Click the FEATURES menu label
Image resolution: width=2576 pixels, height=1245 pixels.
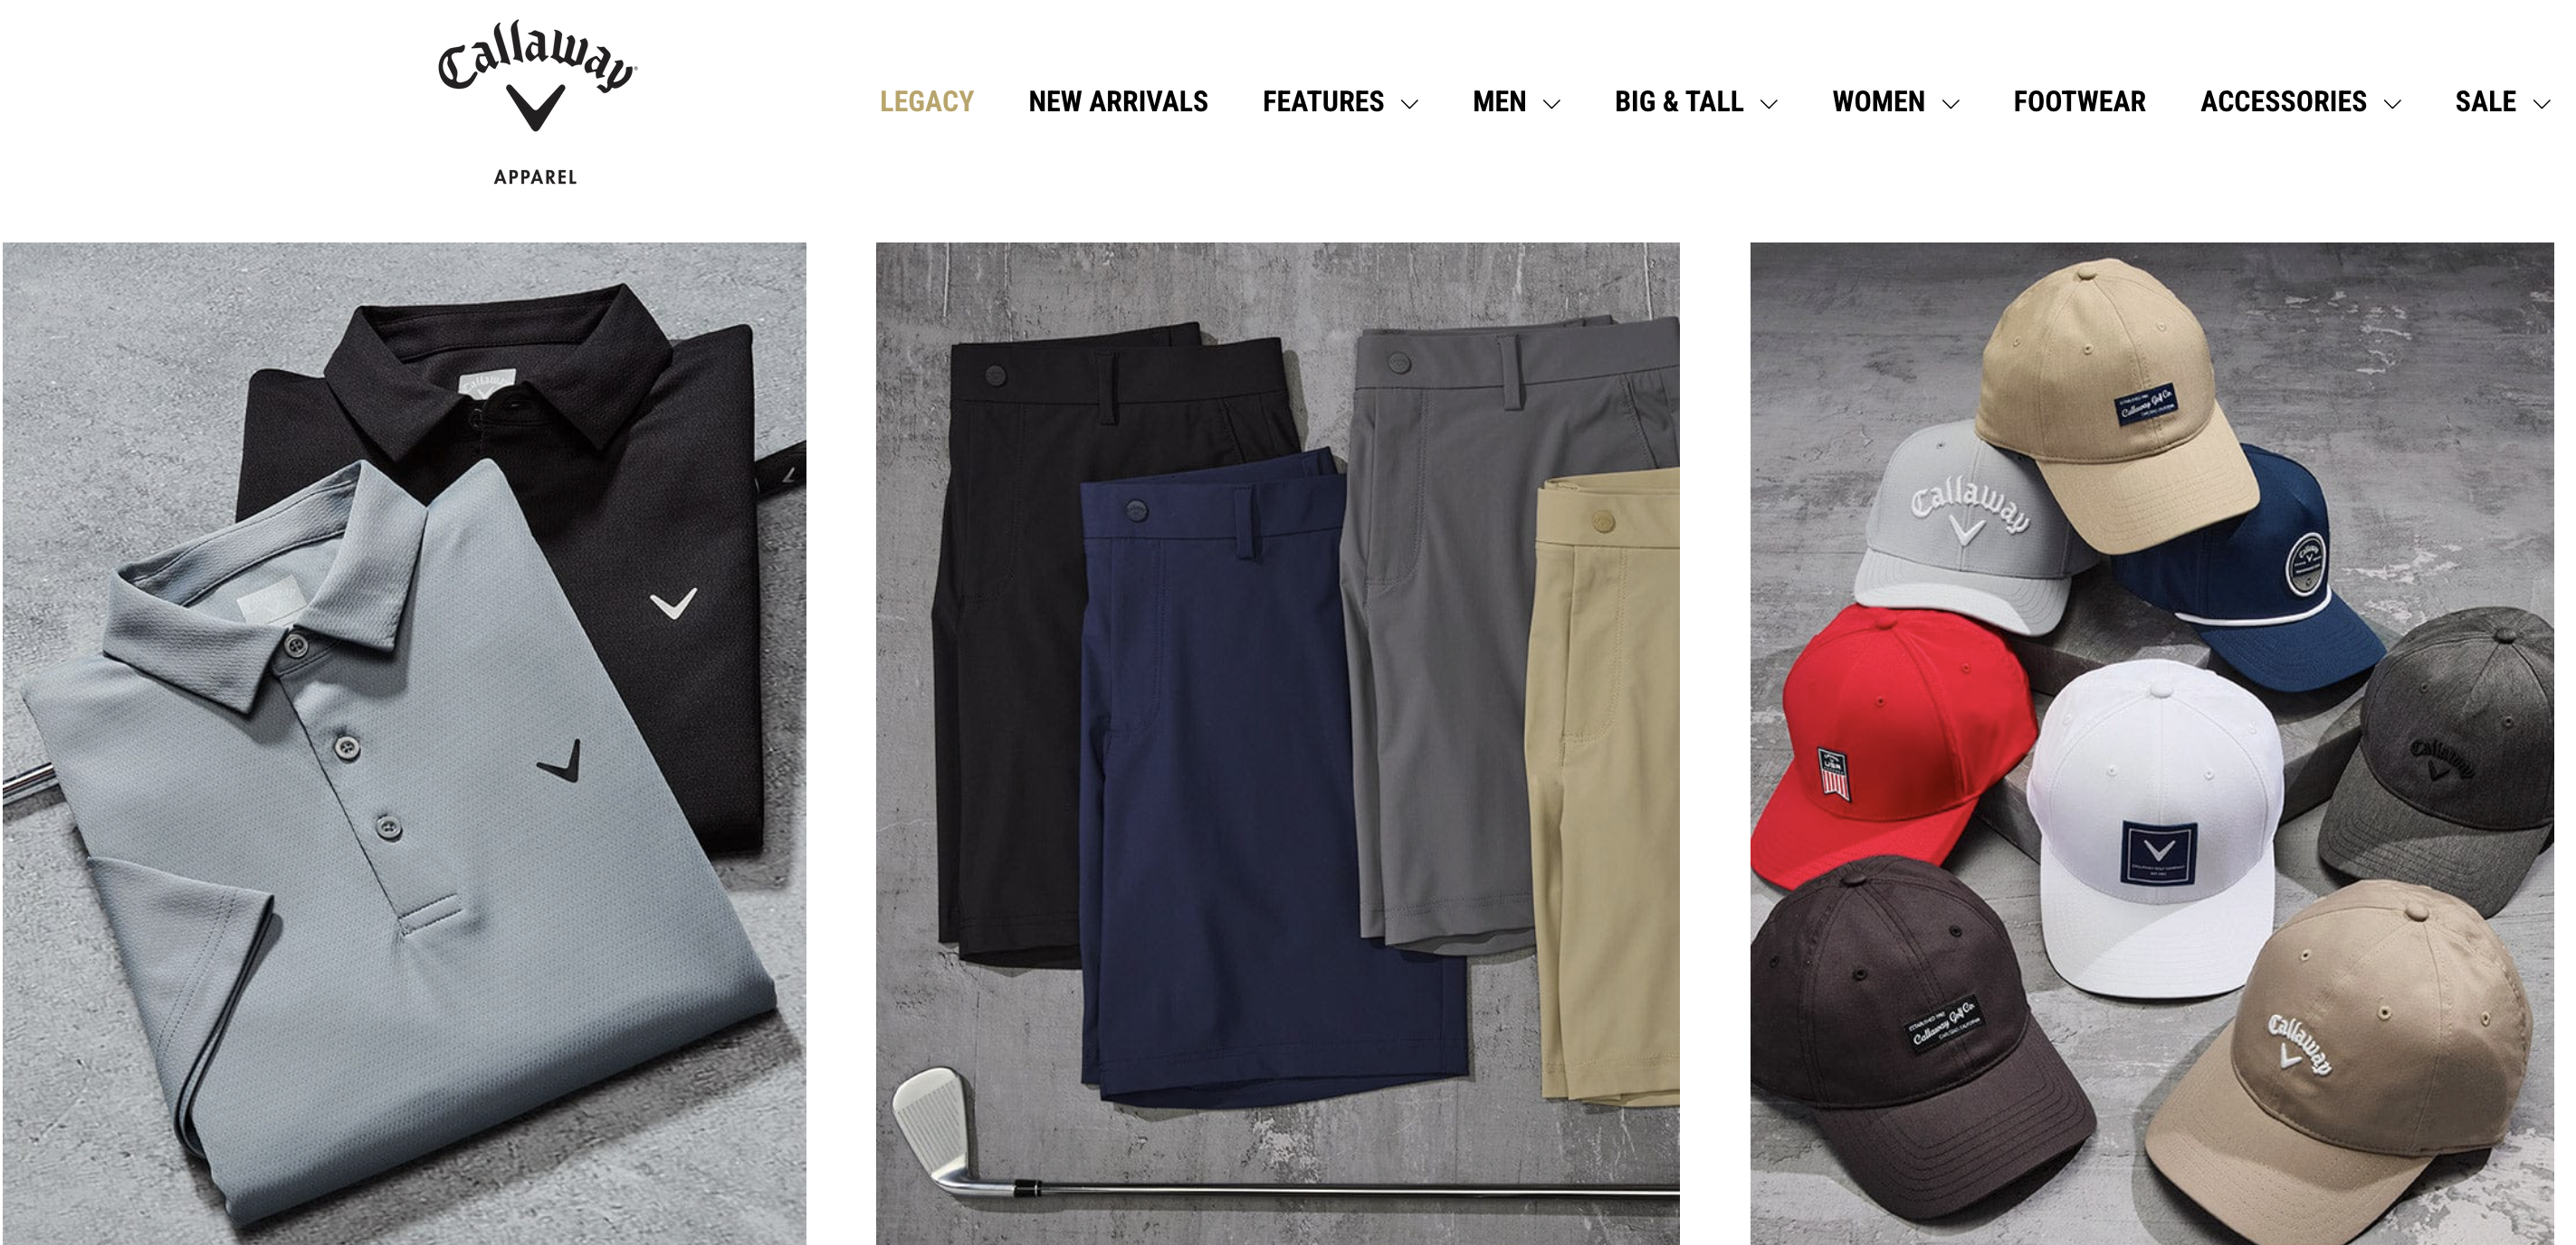pos(1323,102)
